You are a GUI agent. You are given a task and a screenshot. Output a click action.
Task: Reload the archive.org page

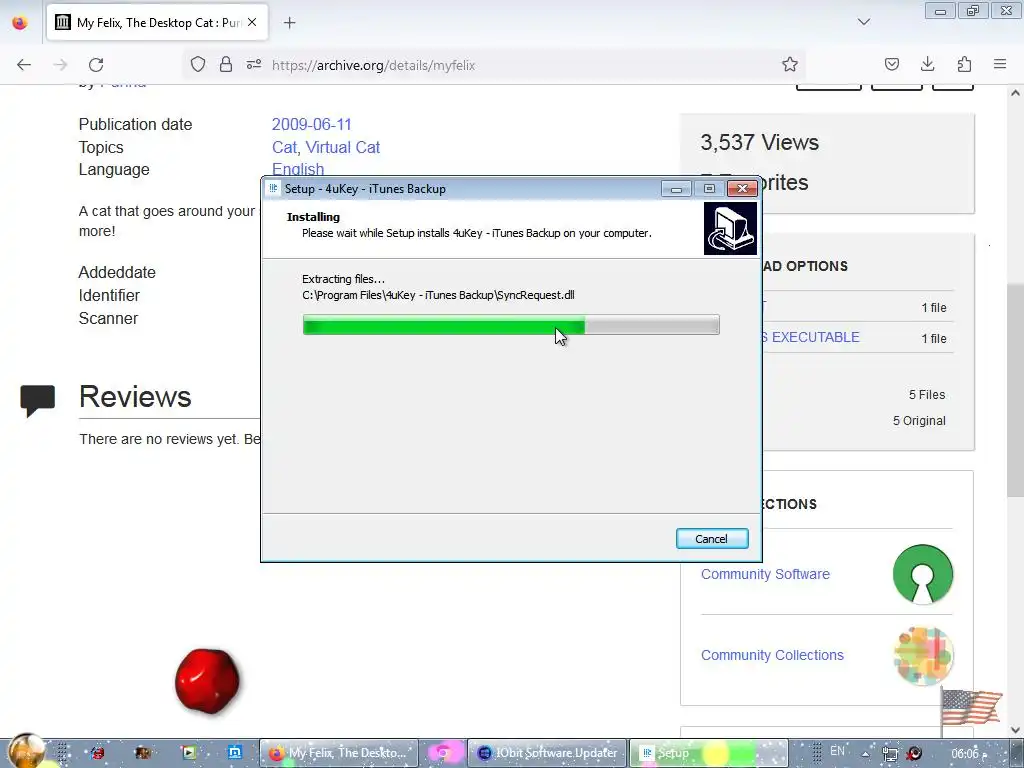pos(96,65)
